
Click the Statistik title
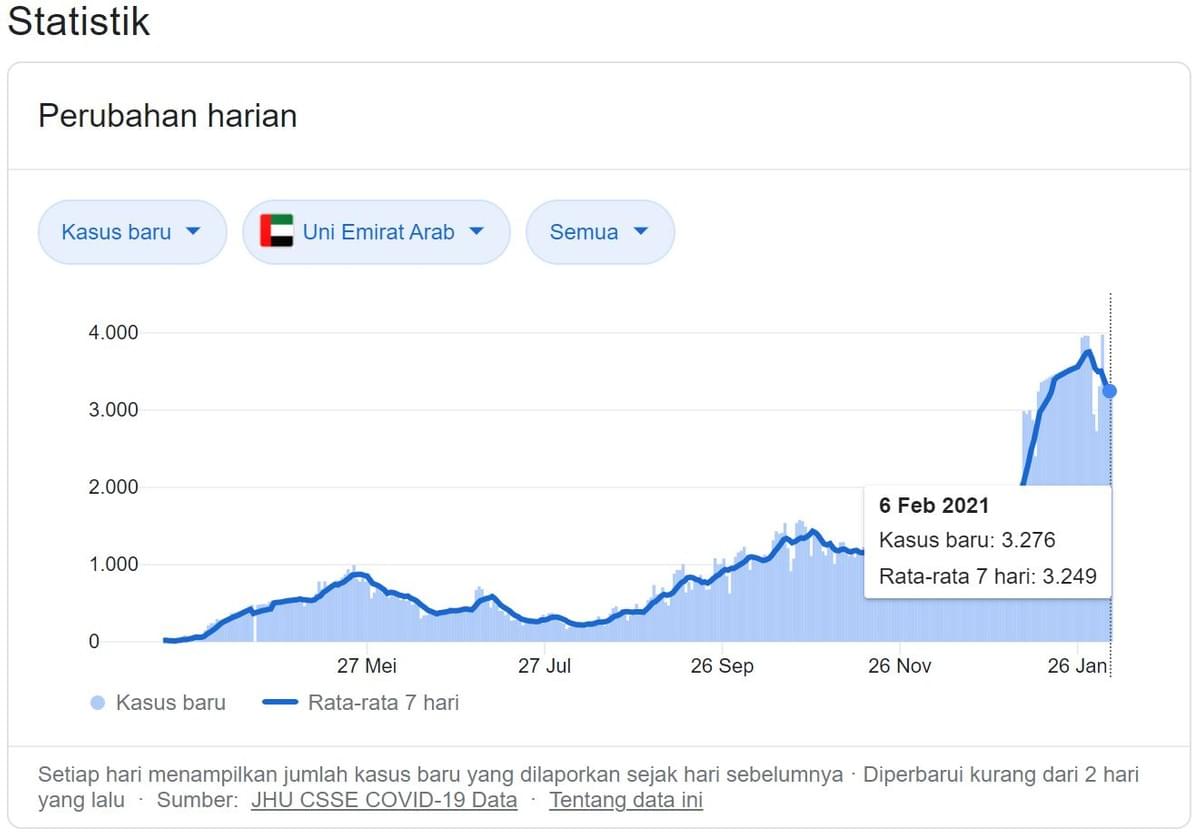click(x=78, y=21)
